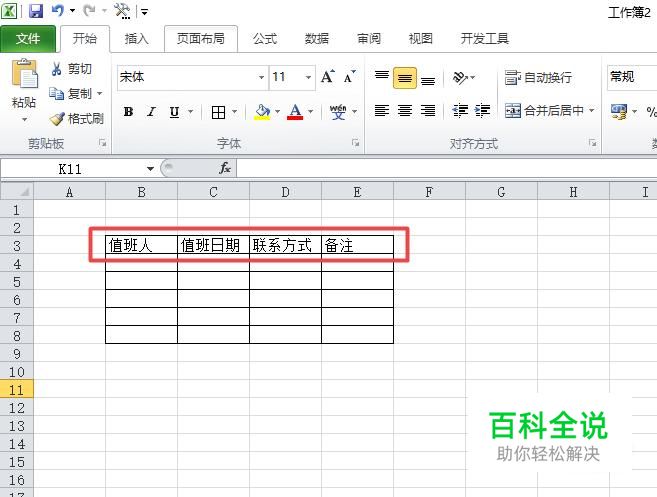Switch to the 开始 (Home) tab
The image size is (657, 497).
[x=85, y=39]
